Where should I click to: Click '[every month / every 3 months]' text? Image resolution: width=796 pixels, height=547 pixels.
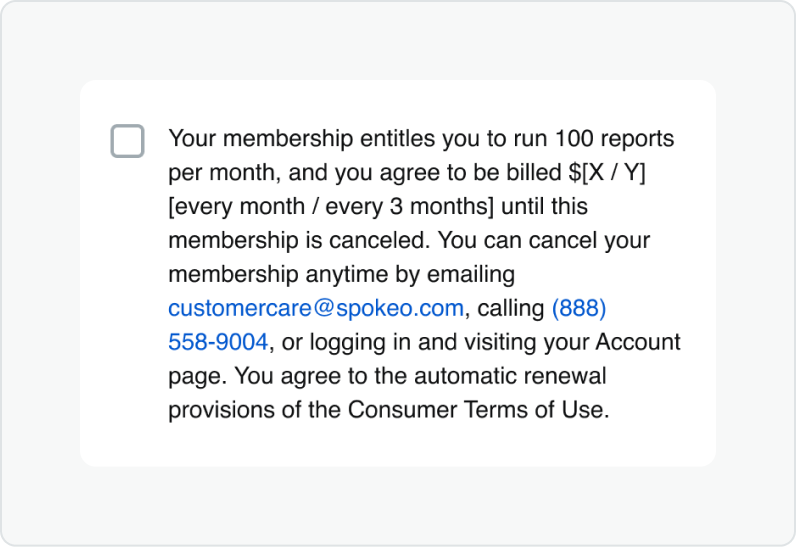[x=331, y=206]
